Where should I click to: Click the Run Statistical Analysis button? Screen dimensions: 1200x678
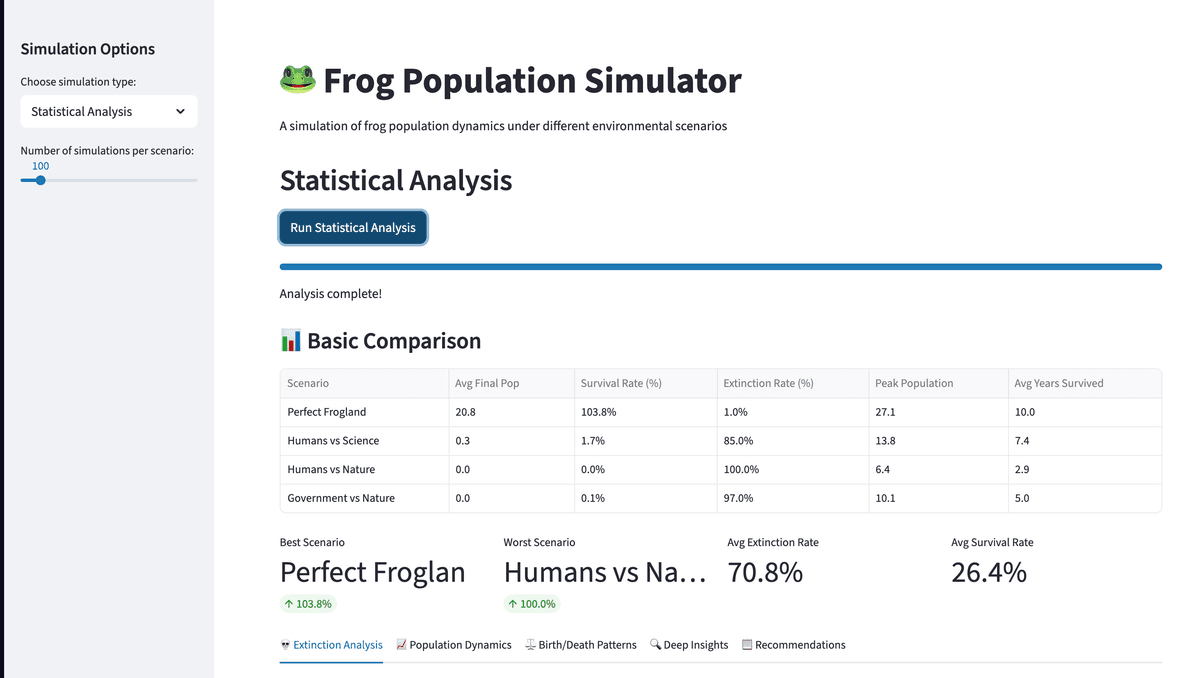coord(353,227)
